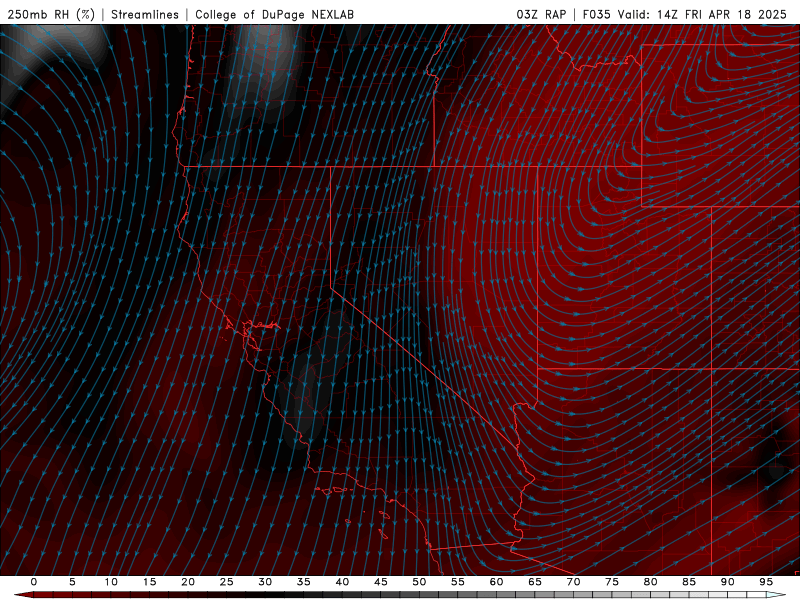Click the colorbar label "35"
This screenshot has width=800, height=600.
click(x=304, y=582)
